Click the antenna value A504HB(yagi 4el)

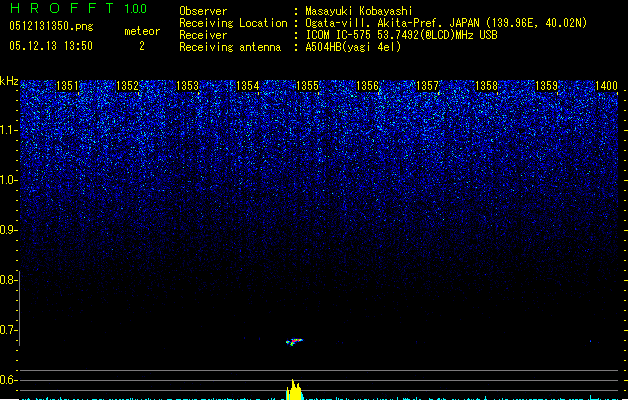(353, 47)
